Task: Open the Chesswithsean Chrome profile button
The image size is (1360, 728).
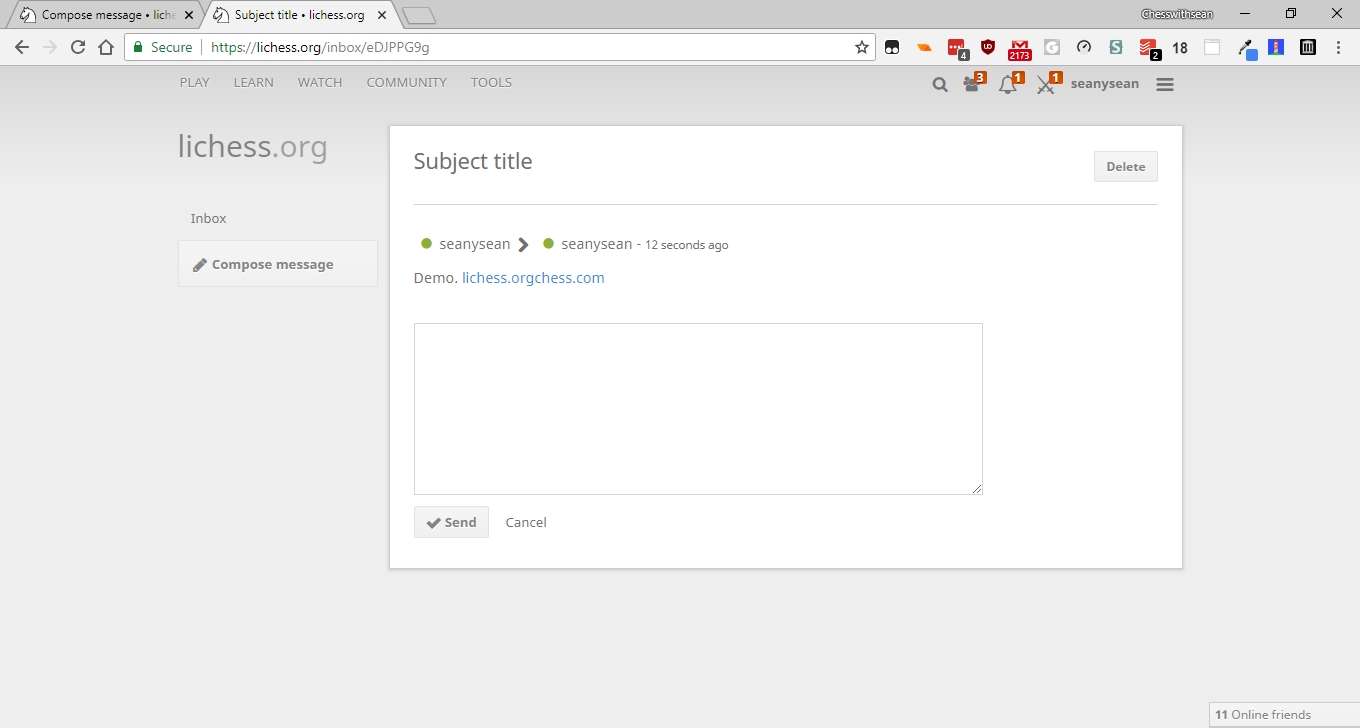Action: coord(1177,14)
